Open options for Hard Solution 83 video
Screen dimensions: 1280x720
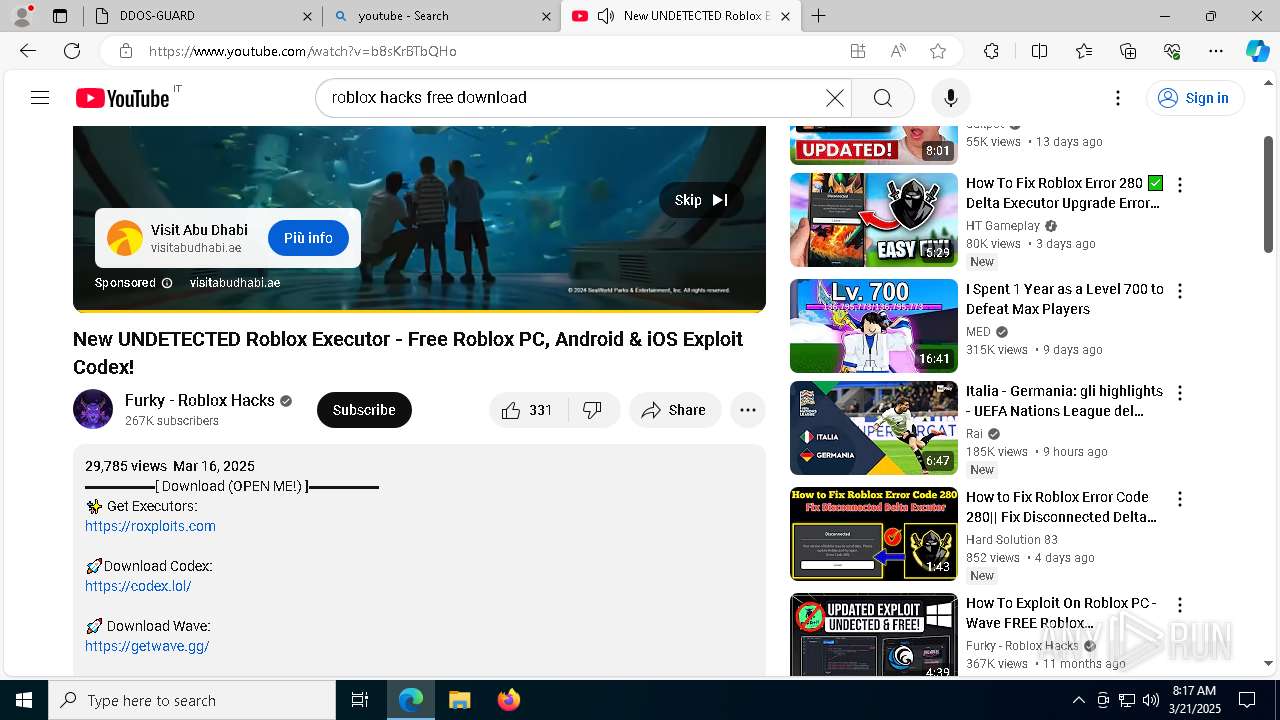coord(1180,499)
